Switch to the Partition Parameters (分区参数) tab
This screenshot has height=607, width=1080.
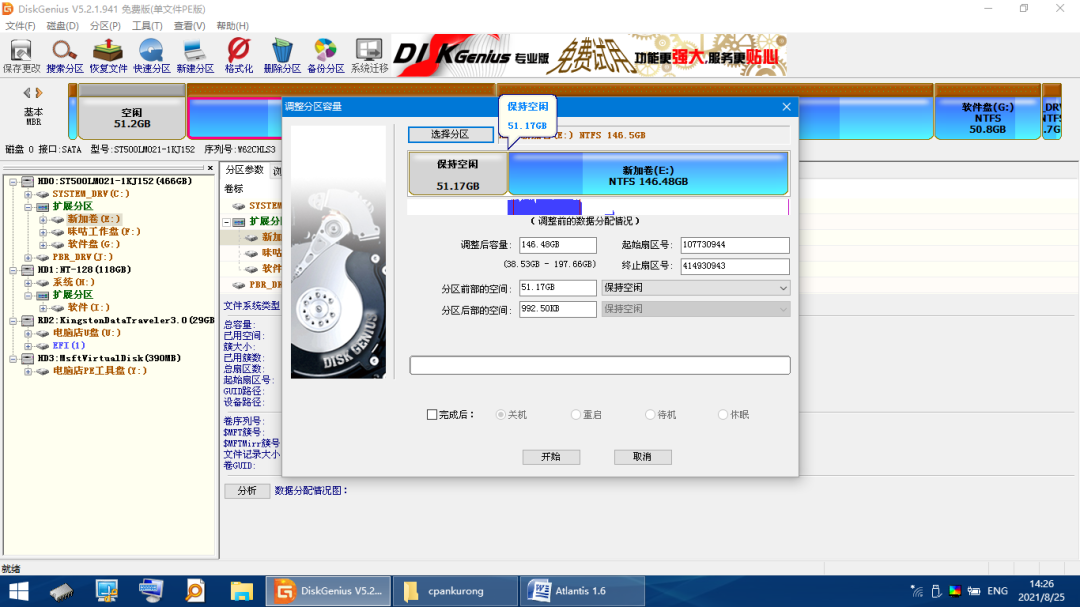point(245,170)
